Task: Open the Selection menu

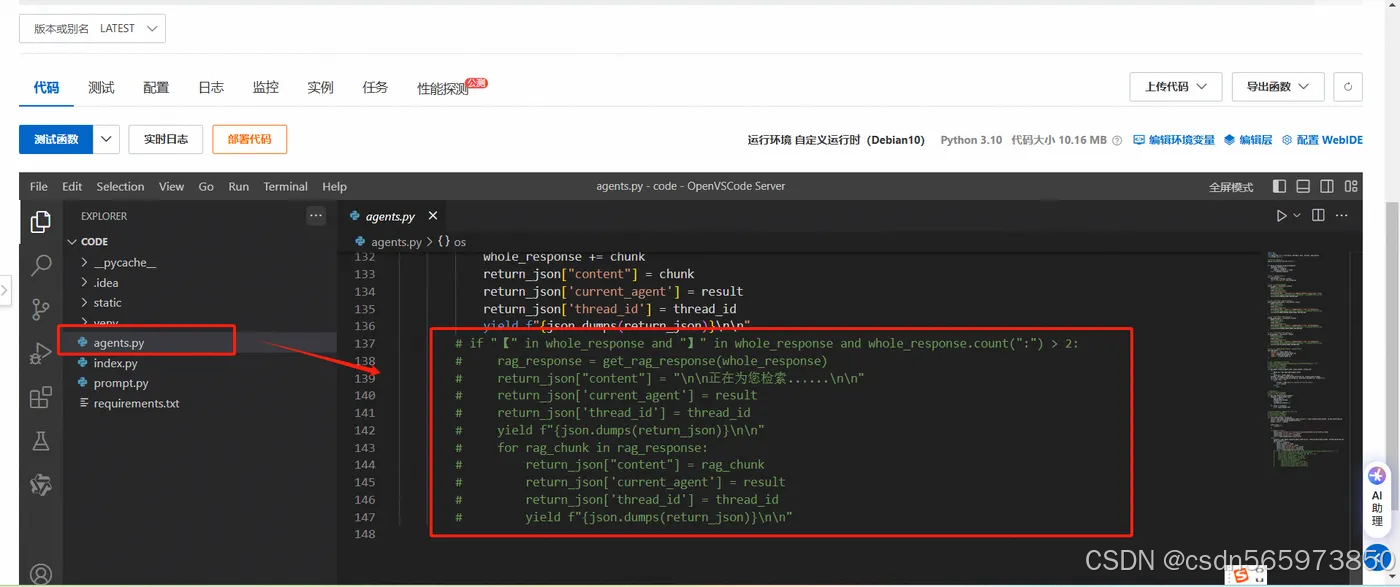Action: 120,186
